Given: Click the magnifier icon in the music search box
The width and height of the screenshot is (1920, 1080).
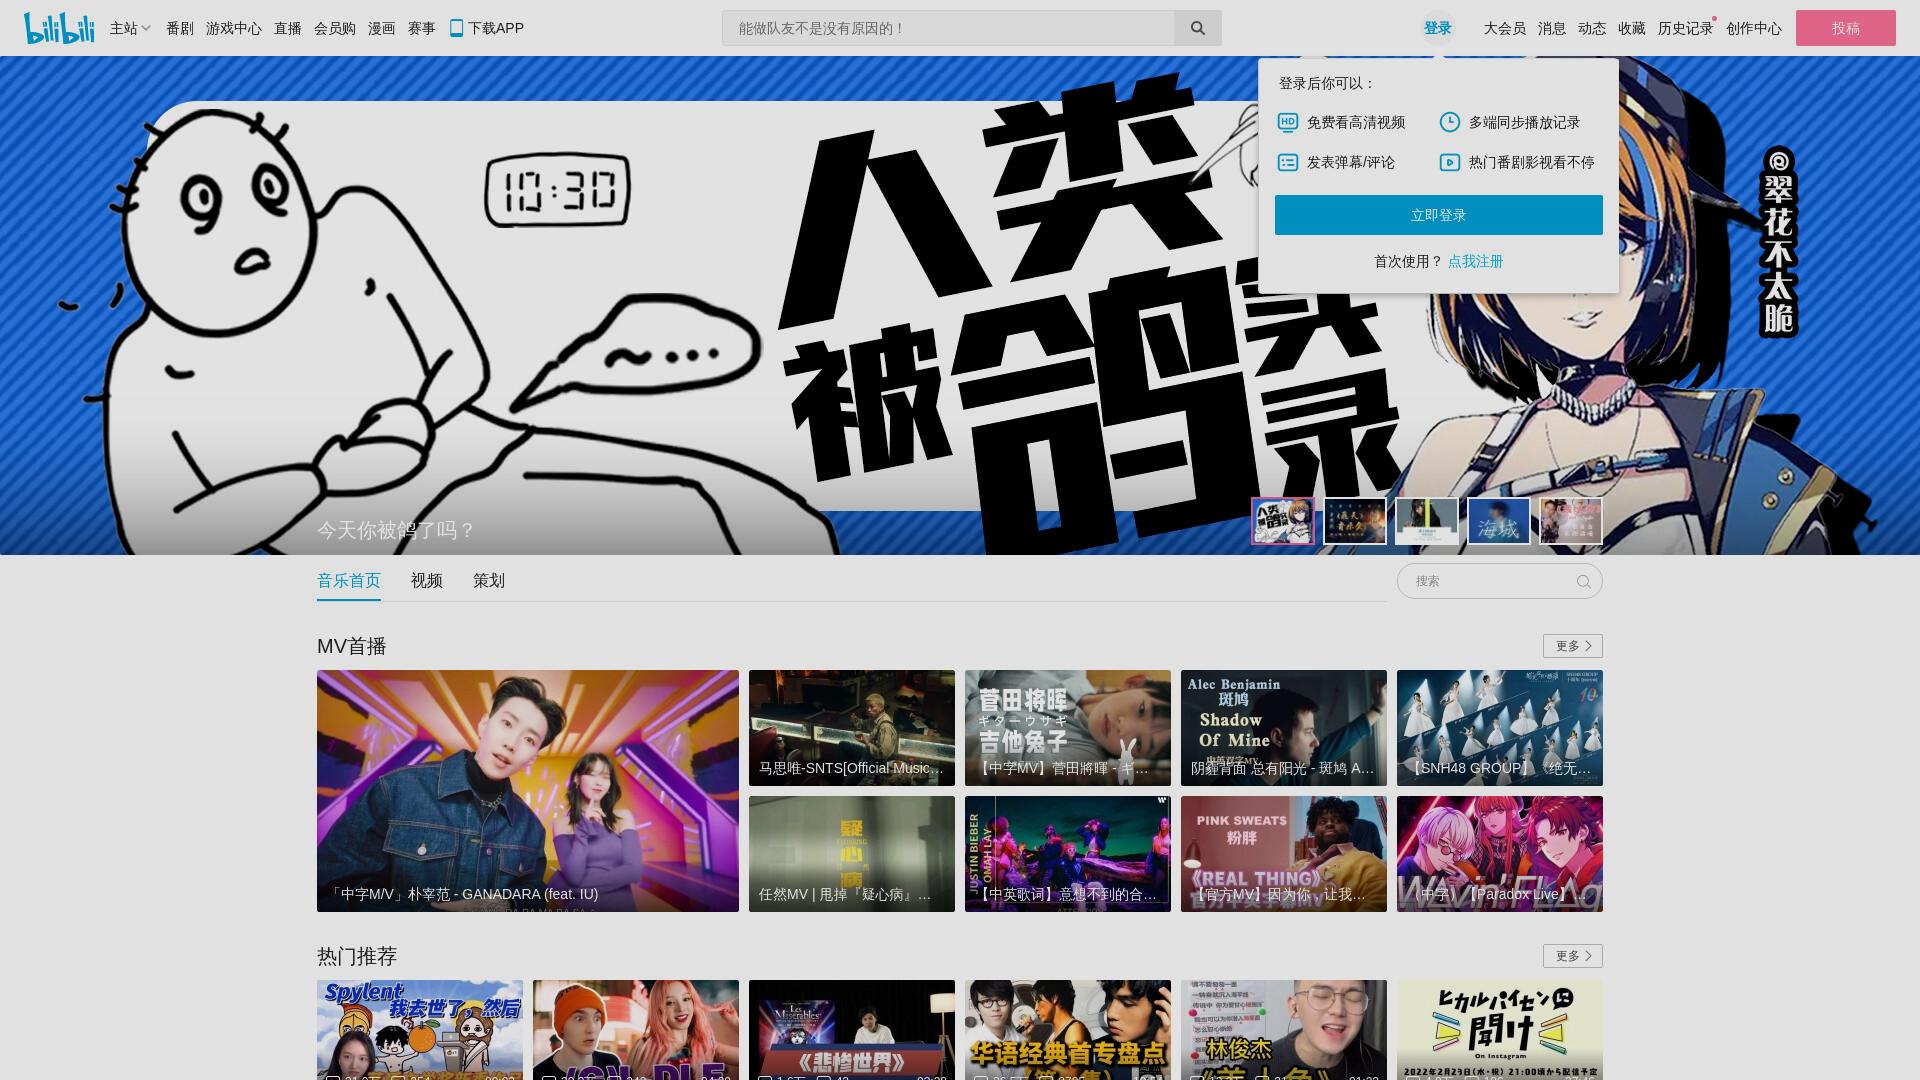Looking at the screenshot, I should [1583, 581].
